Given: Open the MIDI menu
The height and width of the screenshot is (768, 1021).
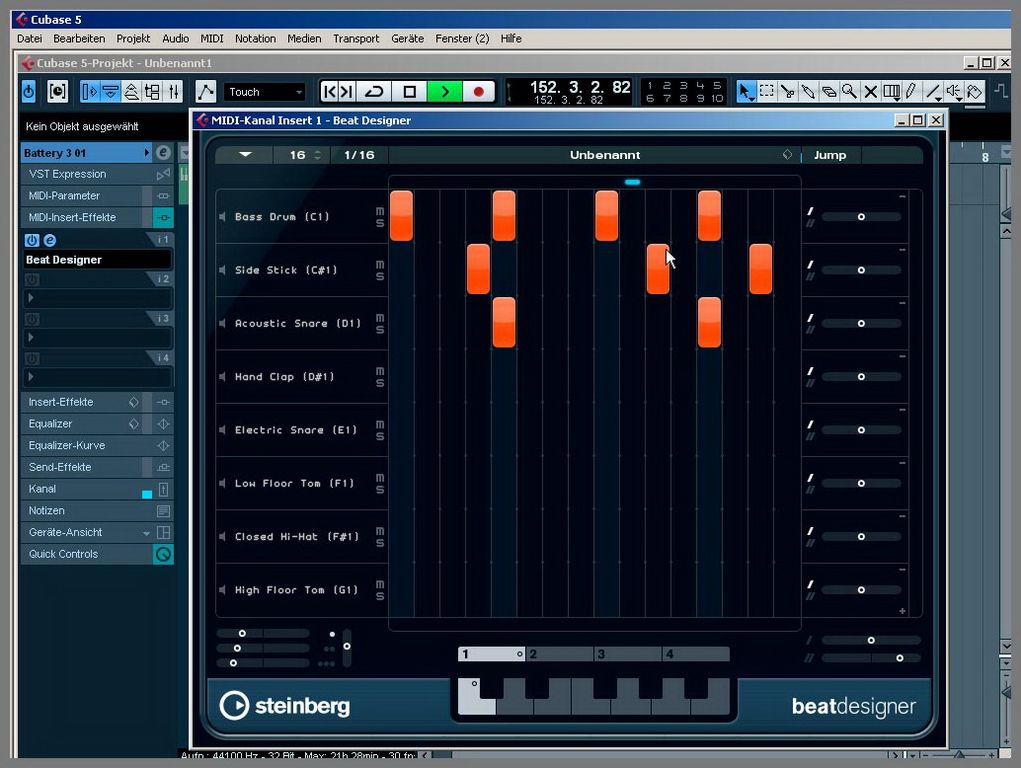Looking at the screenshot, I should 212,38.
